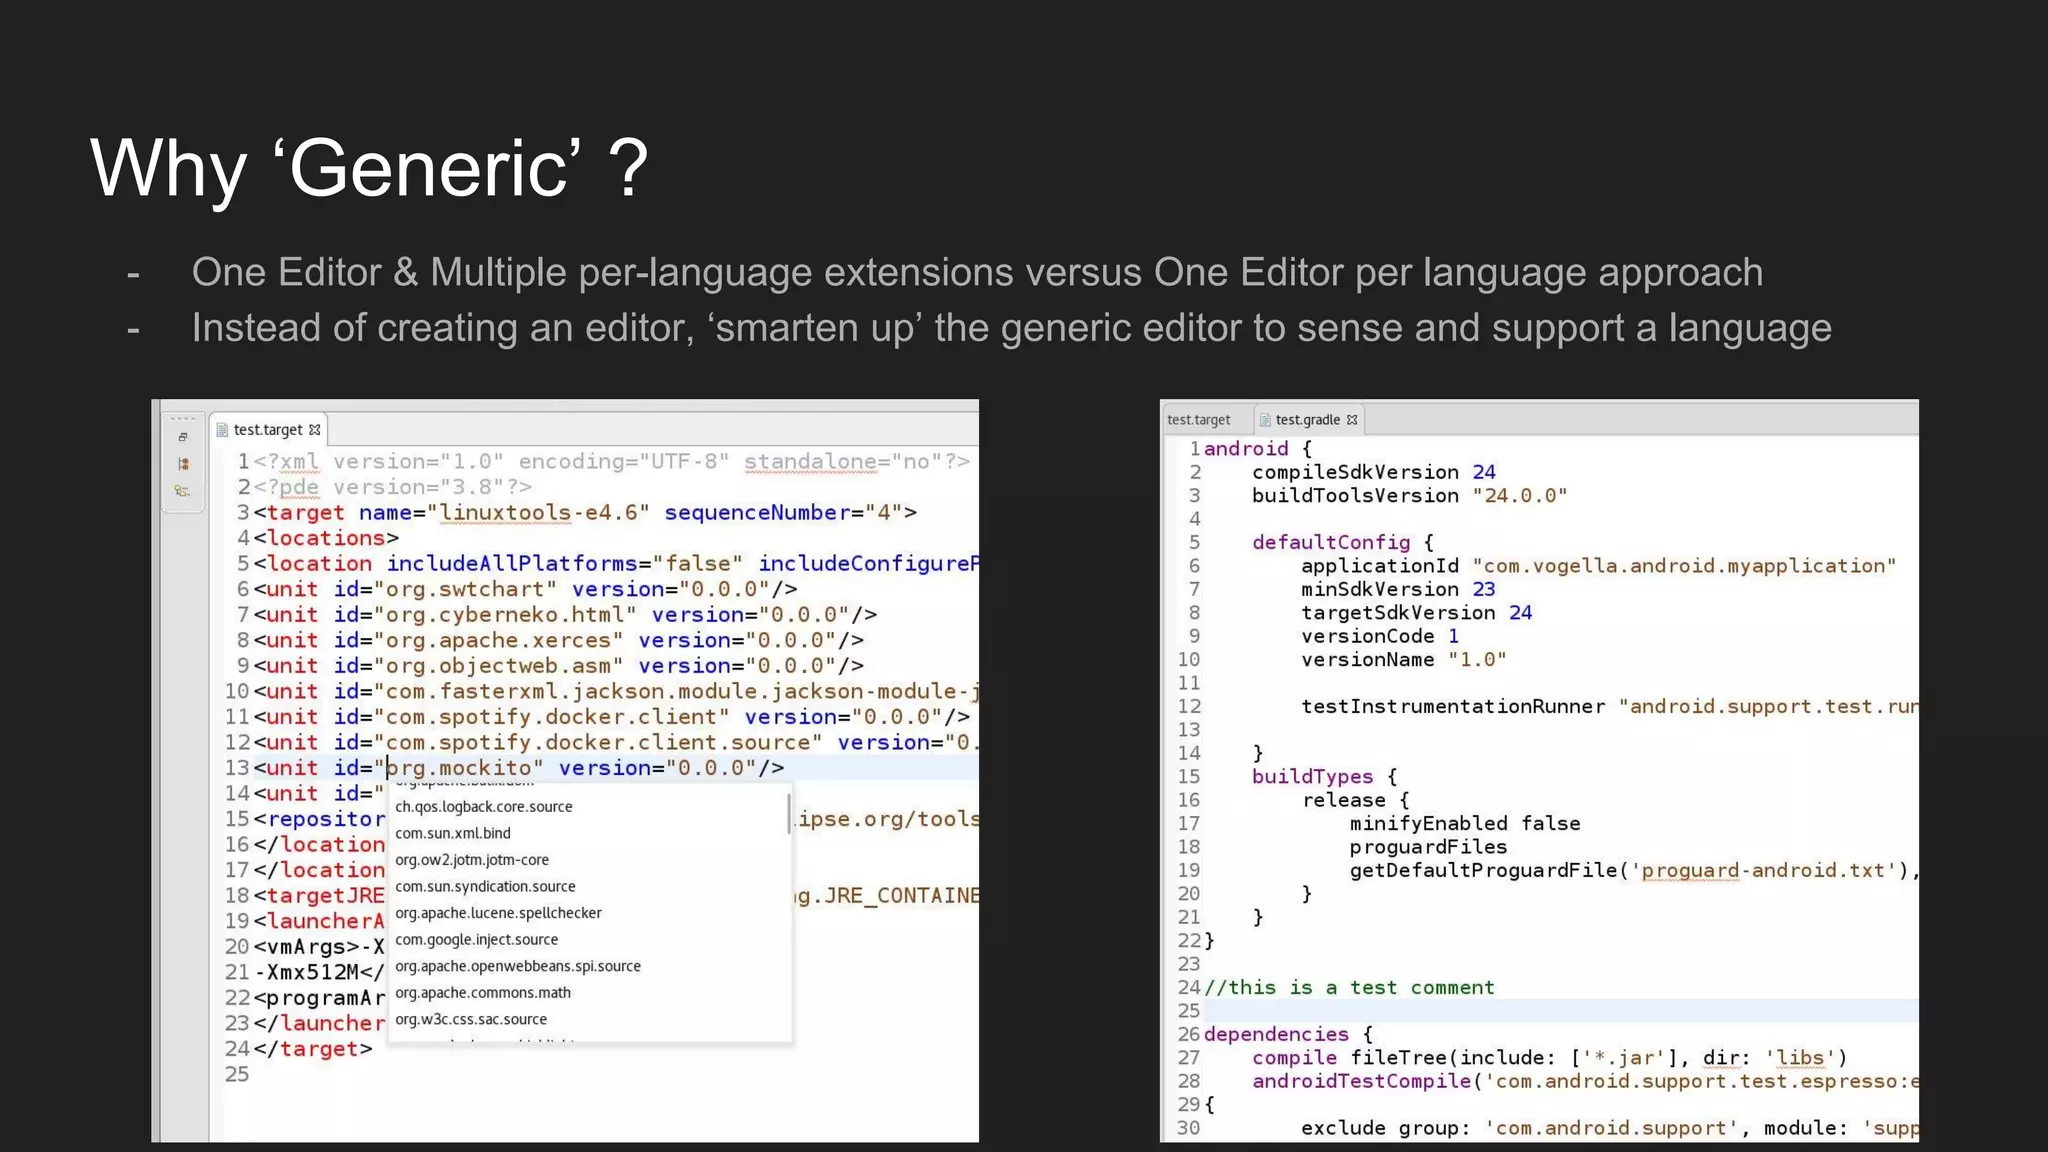The image size is (2048, 1152).
Task: Pick org.w3c.css.sac.source suggestion
Action: (x=471, y=1020)
